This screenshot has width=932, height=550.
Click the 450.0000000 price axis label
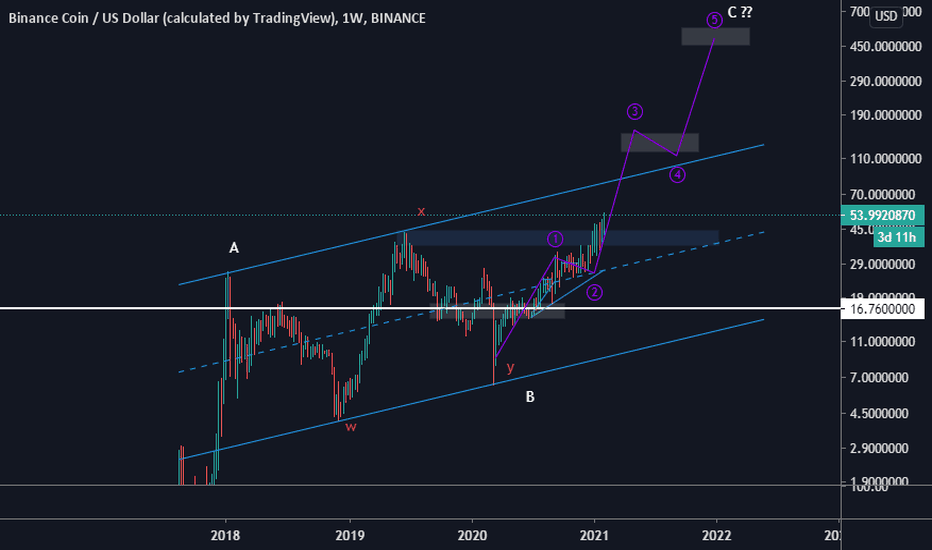pos(886,46)
